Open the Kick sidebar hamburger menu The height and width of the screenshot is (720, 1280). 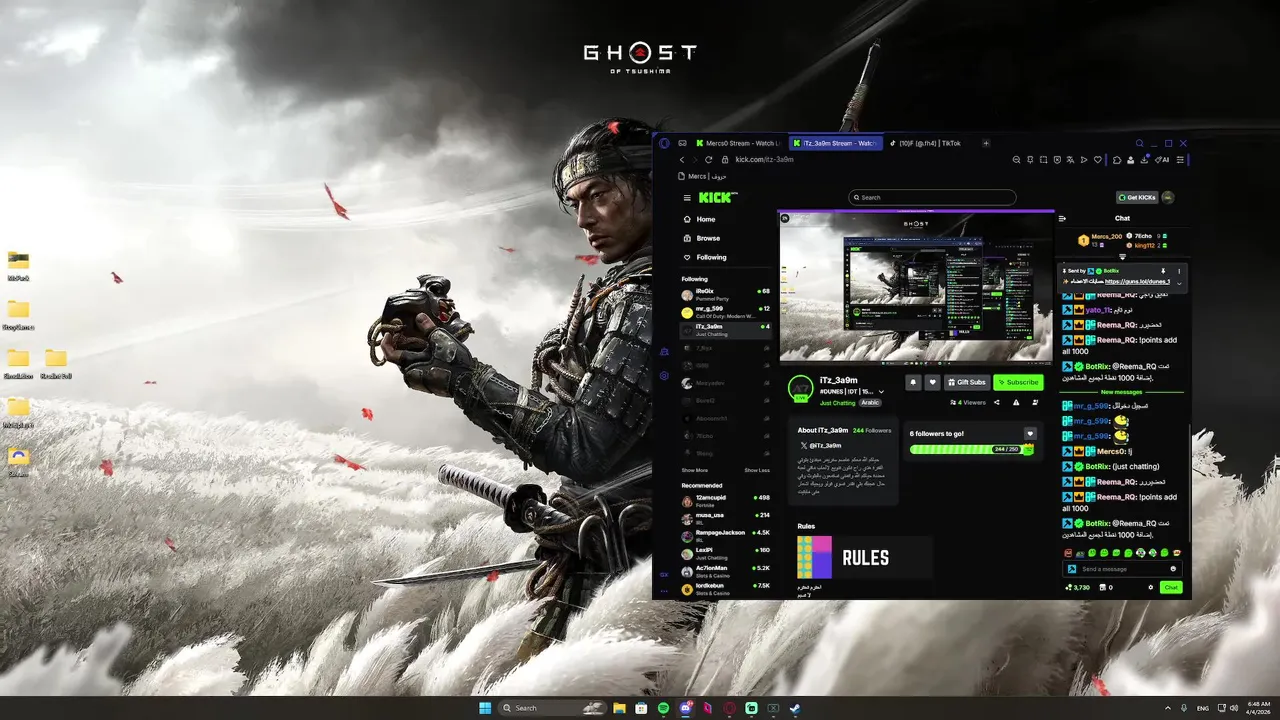click(687, 198)
